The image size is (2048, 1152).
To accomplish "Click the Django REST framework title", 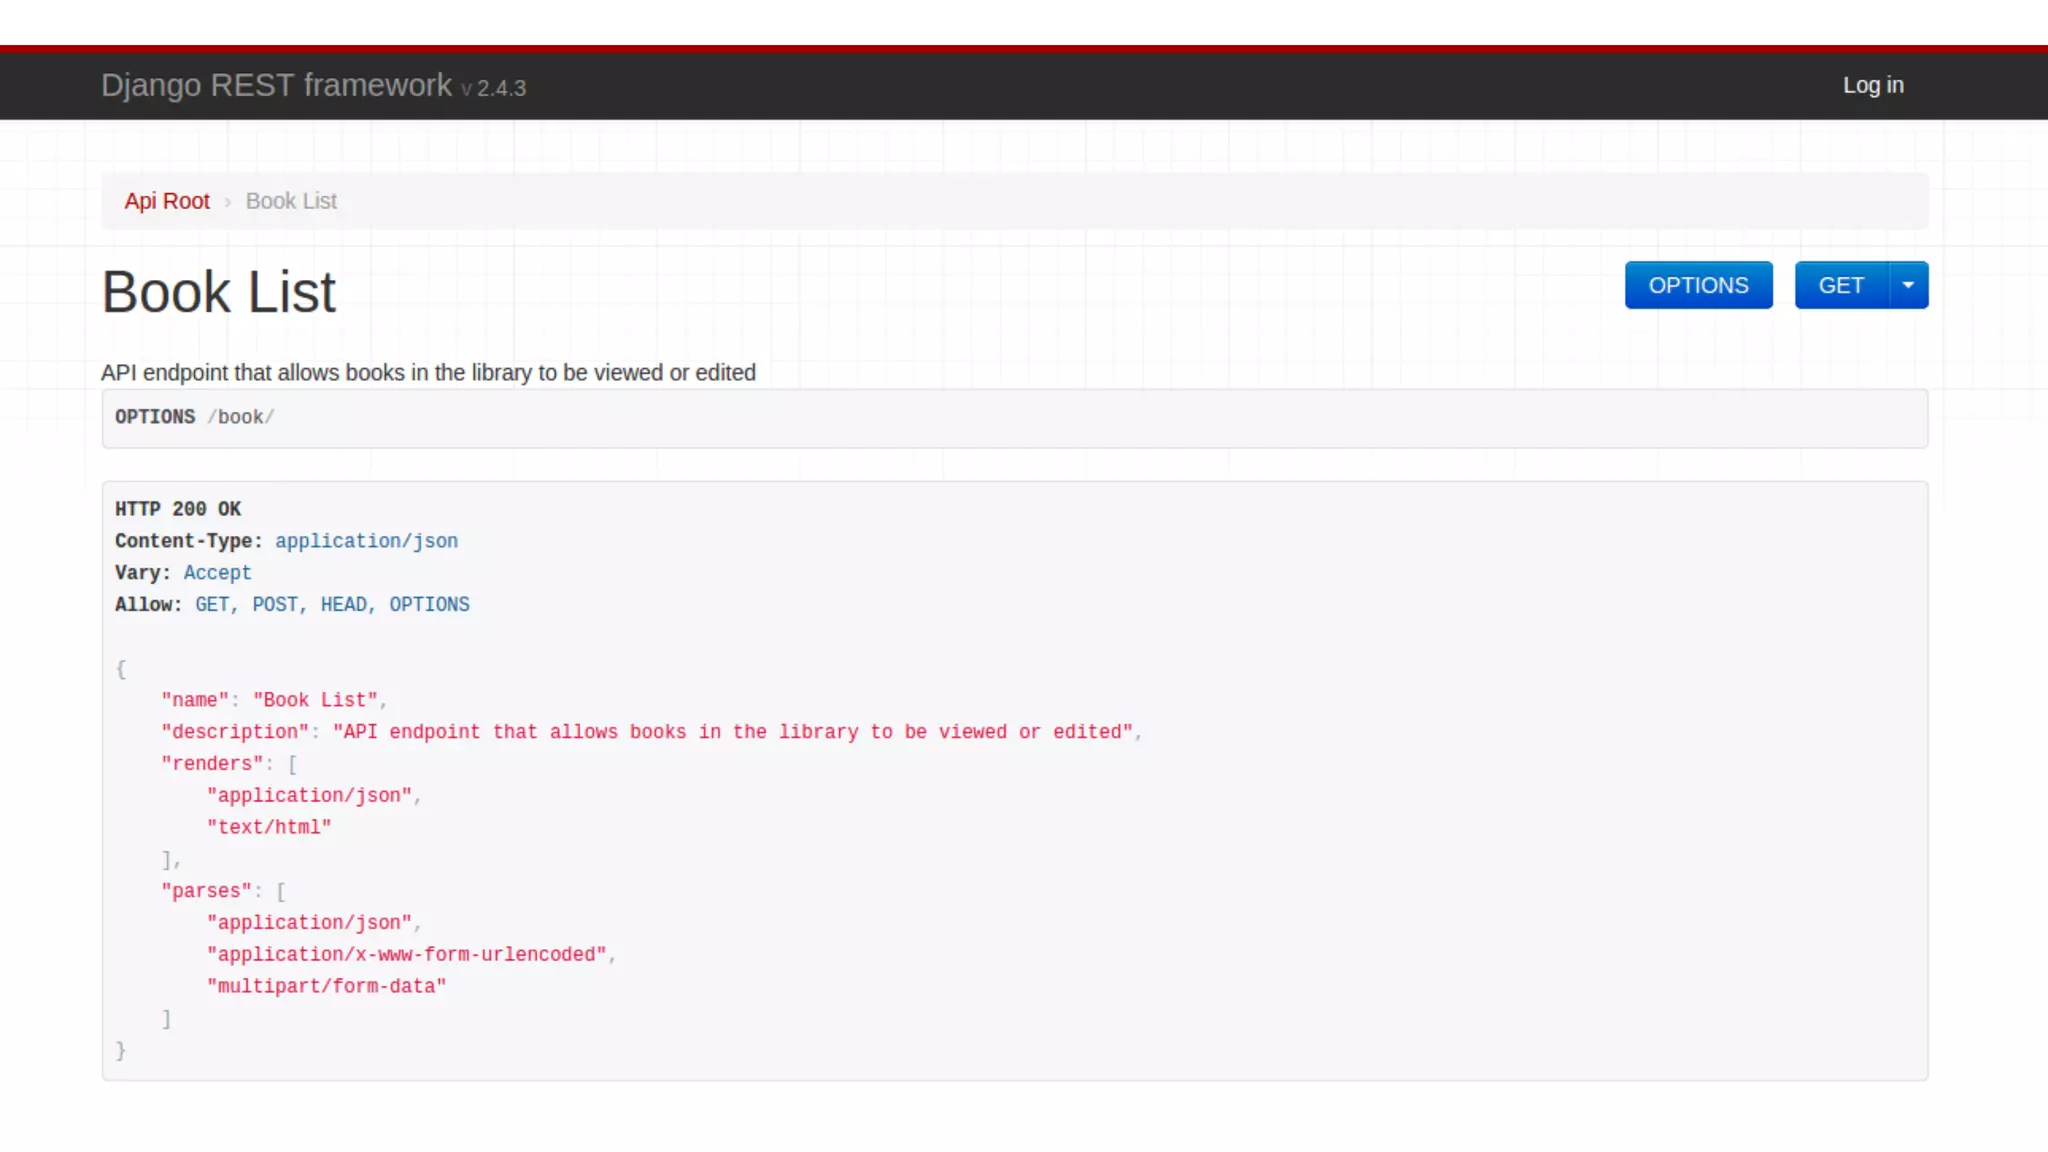I will (x=276, y=85).
